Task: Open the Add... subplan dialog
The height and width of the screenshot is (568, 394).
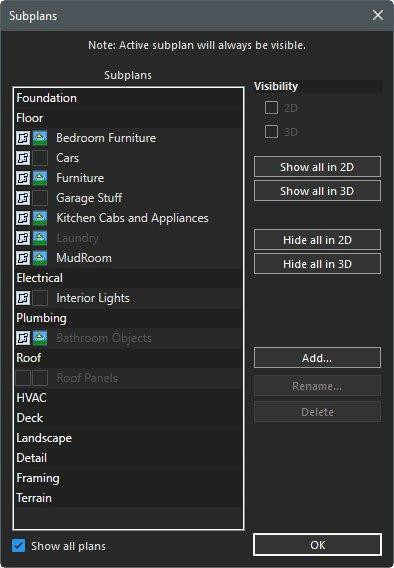Action: coord(317,358)
